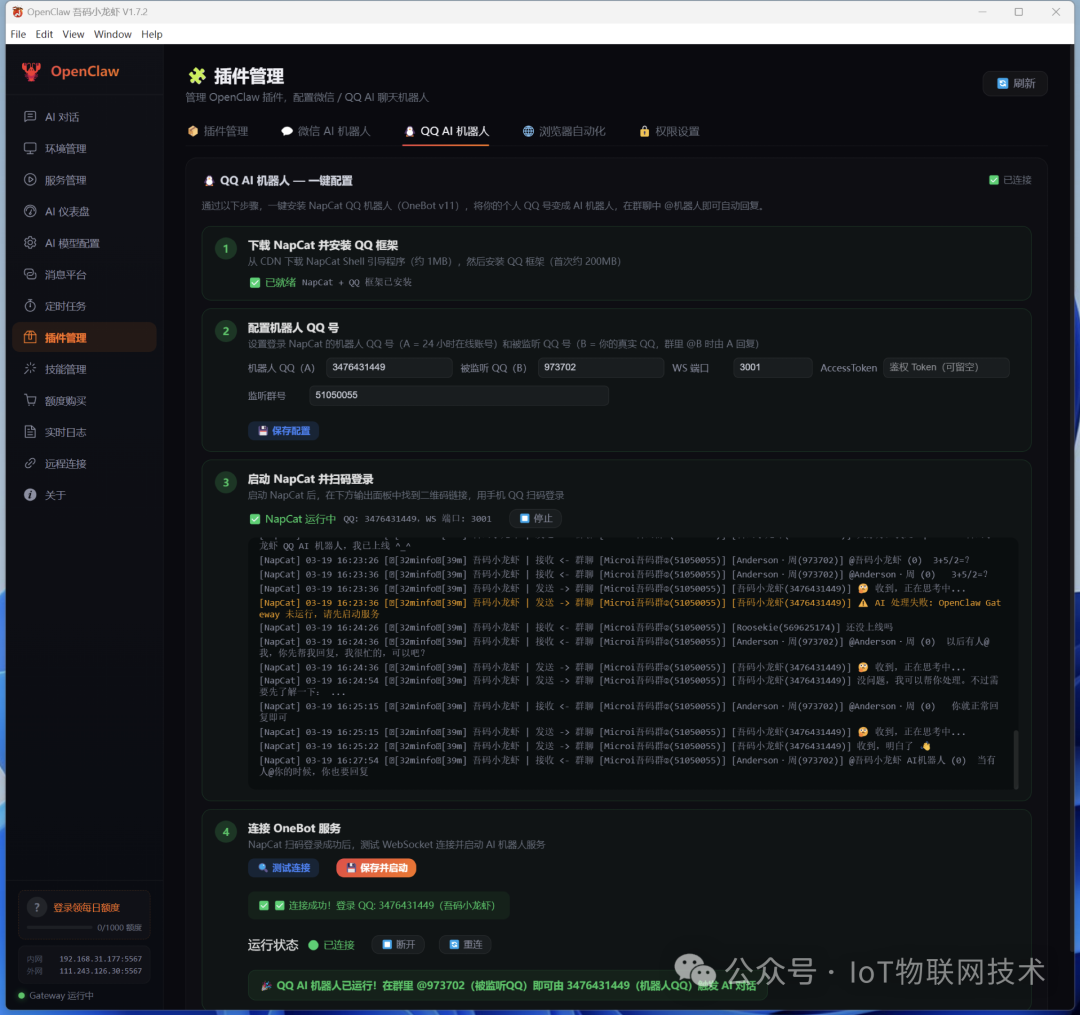Open the AI 对话 sidebar icon
1080x1015 pixels.
pos(30,116)
